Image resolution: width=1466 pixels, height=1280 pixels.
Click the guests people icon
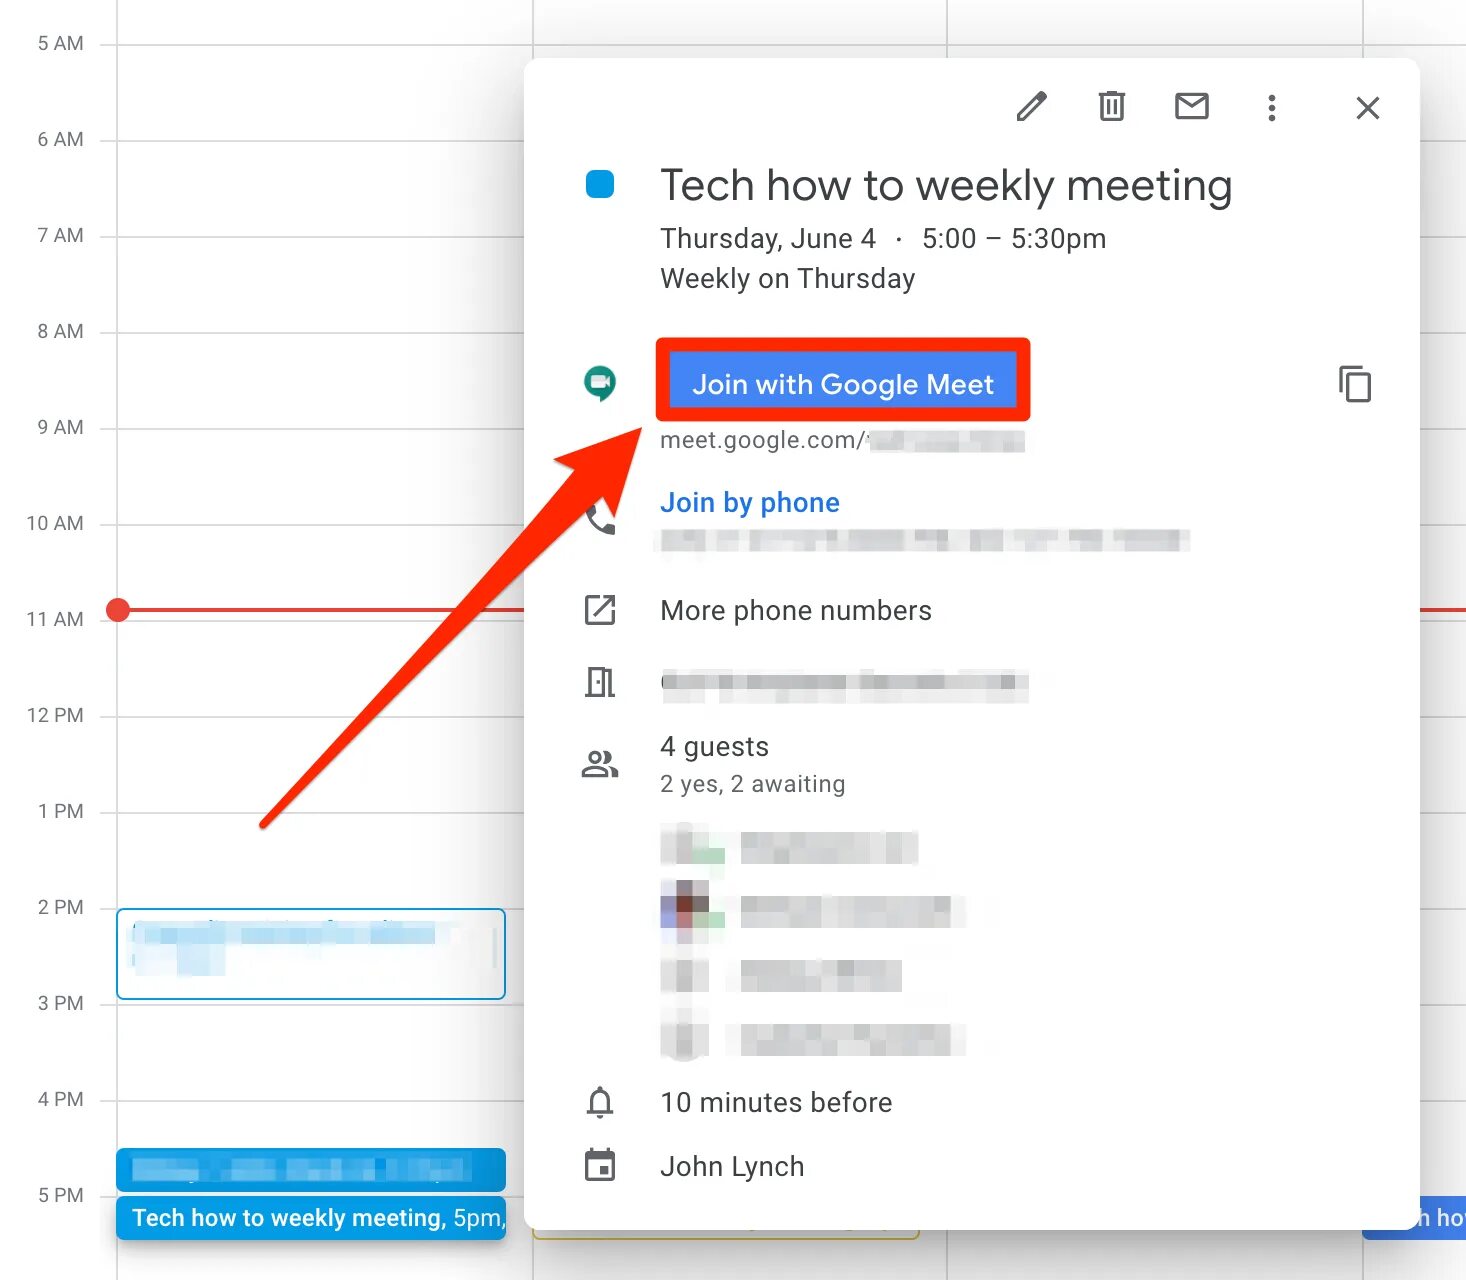click(600, 764)
